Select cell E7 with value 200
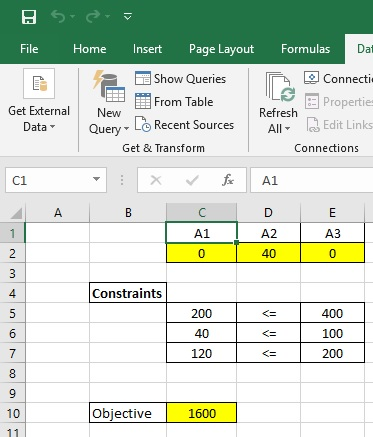This screenshot has height=437, width=373. tap(332, 353)
